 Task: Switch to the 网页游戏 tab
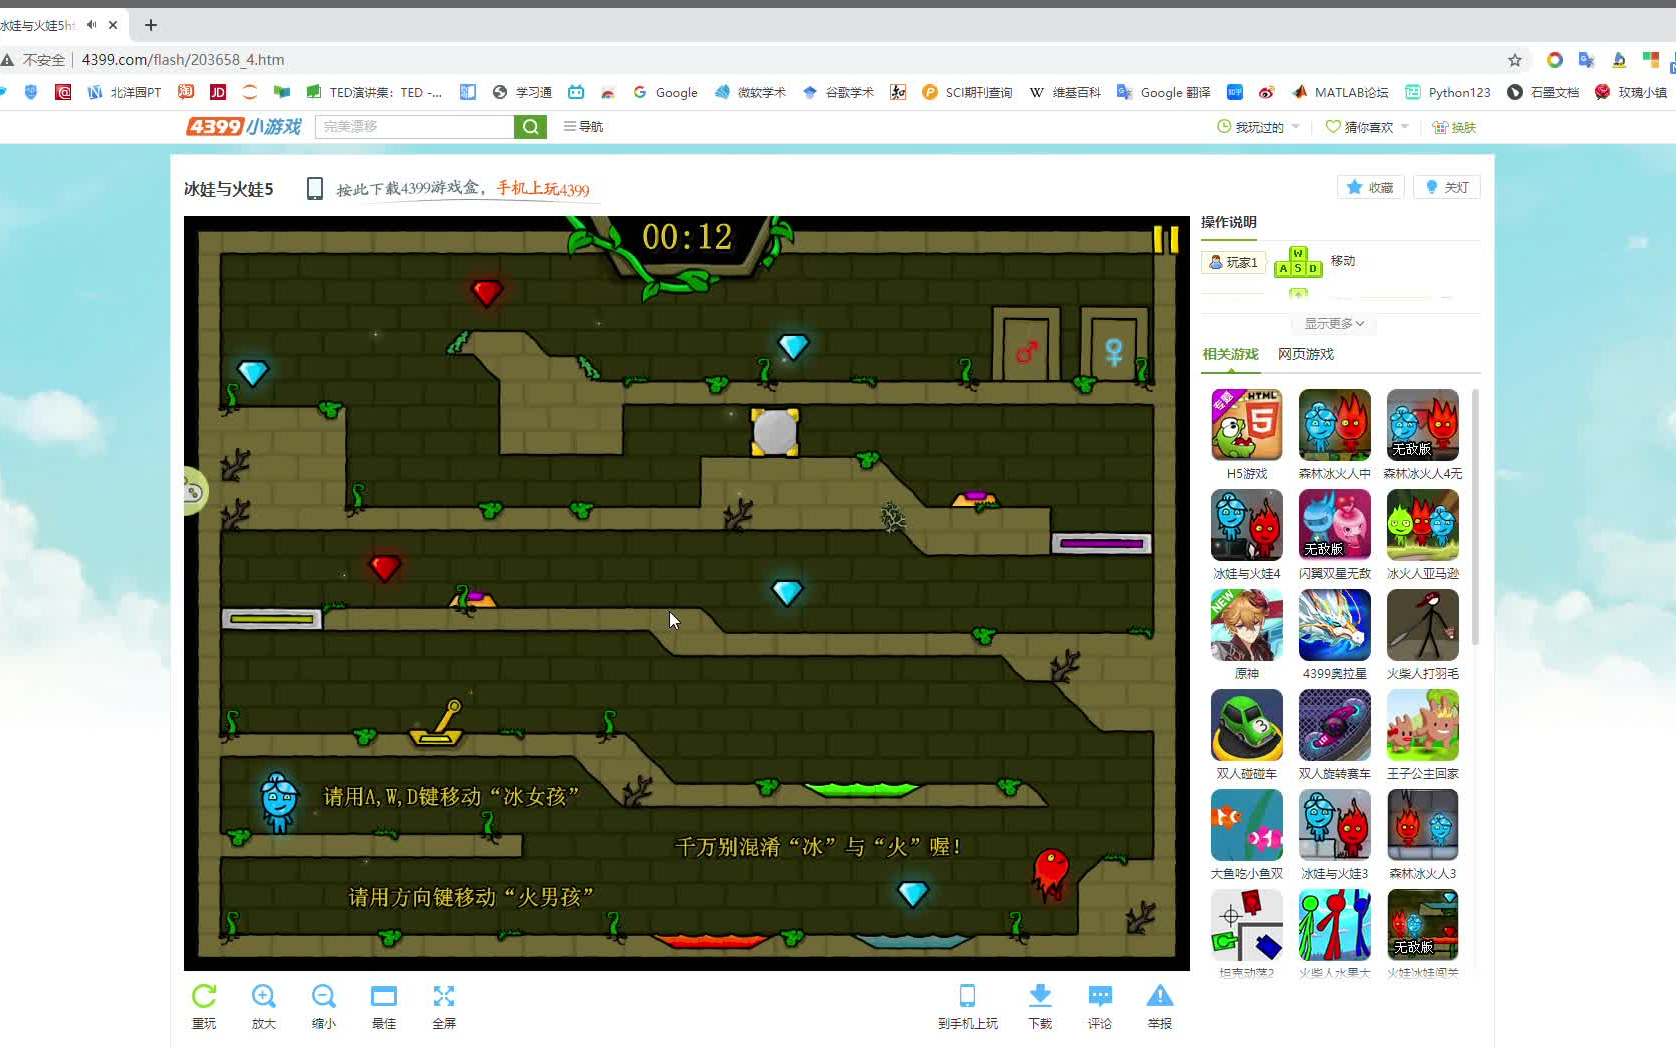pyautogui.click(x=1306, y=354)
